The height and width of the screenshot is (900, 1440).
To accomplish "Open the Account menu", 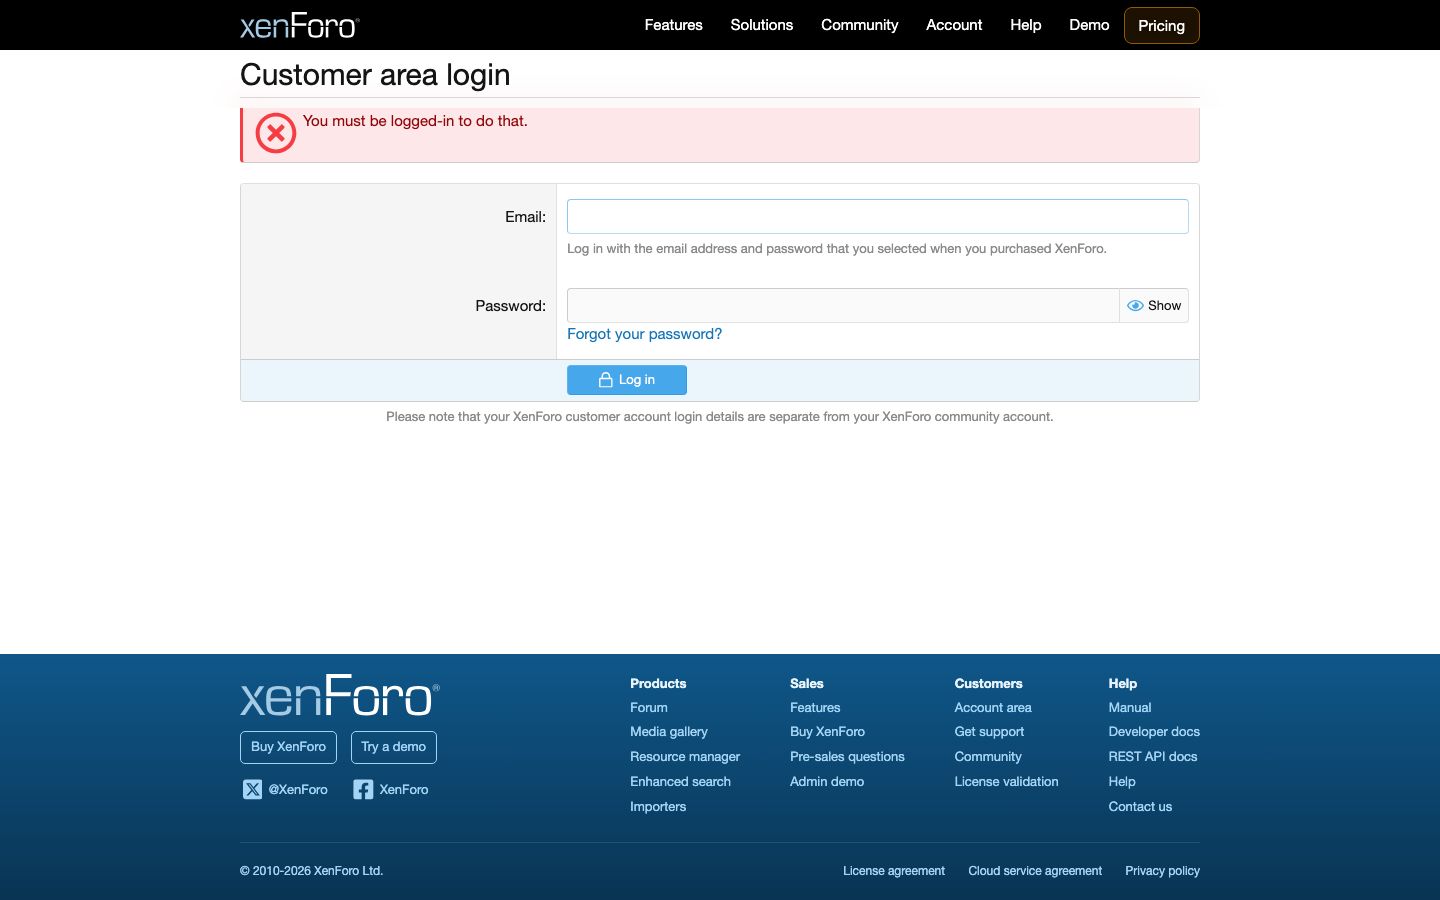I will pyautogui.click(x=954, y=25).
